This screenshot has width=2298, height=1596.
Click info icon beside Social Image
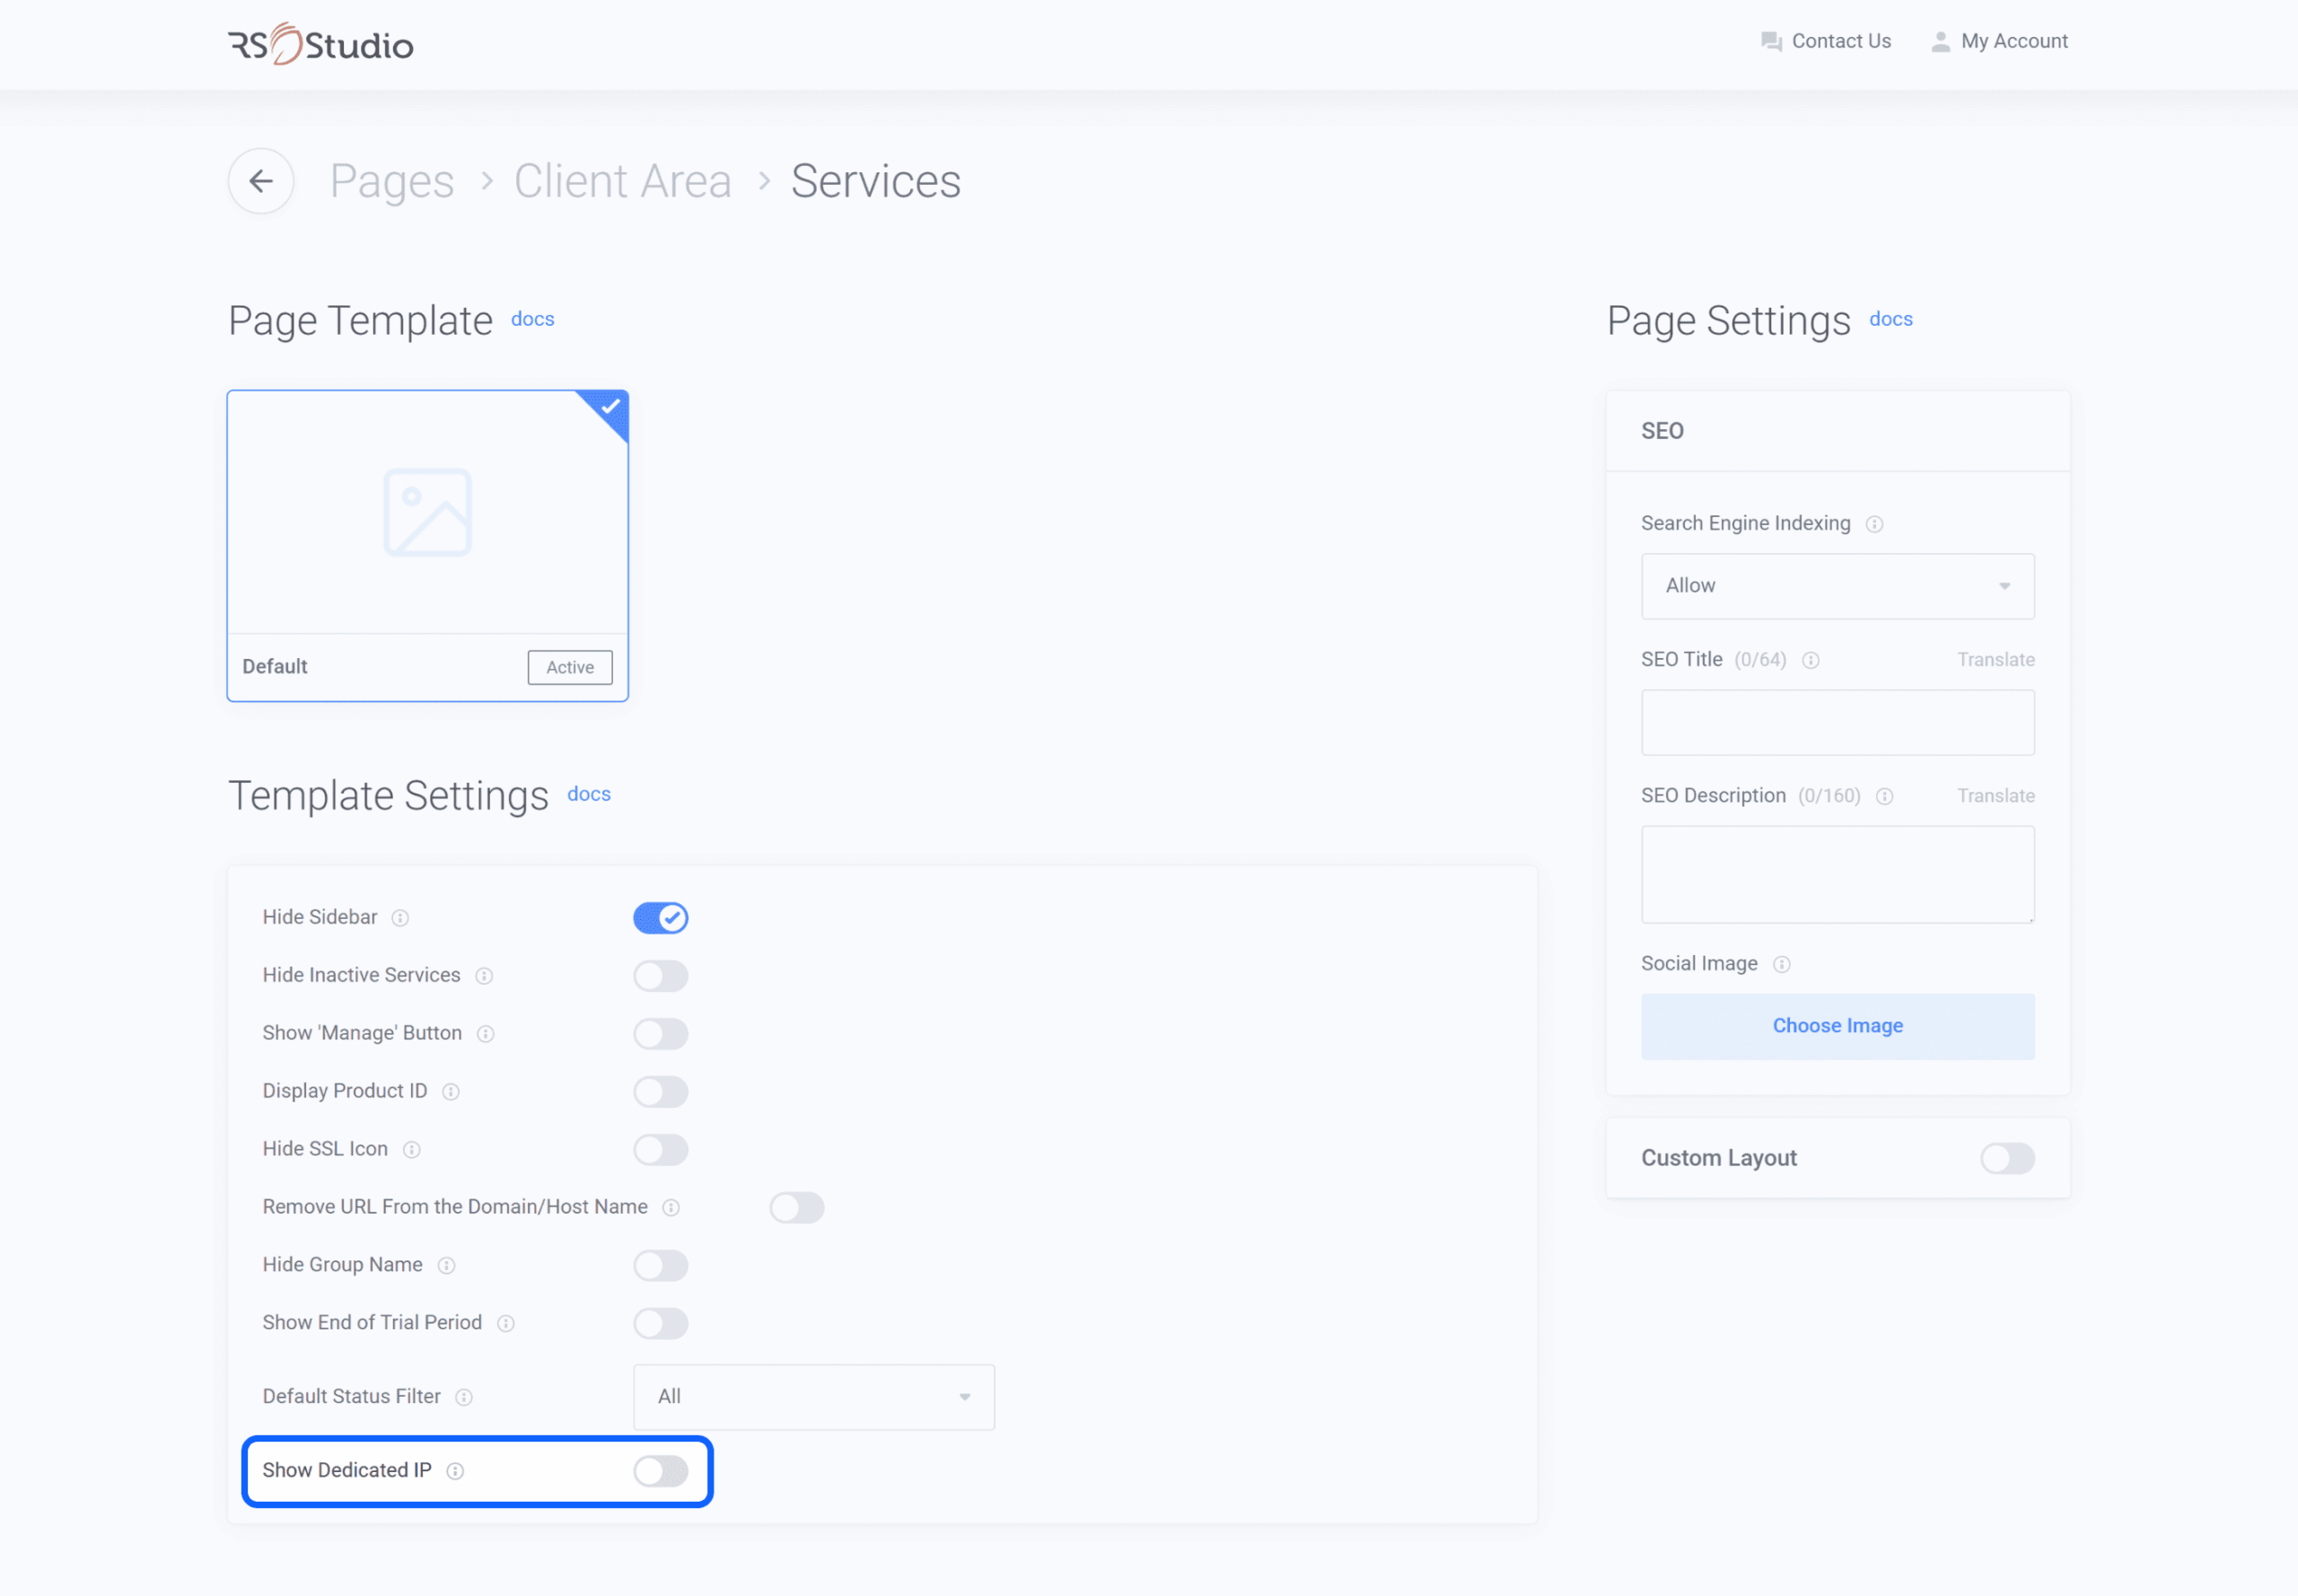[1782, 964]
